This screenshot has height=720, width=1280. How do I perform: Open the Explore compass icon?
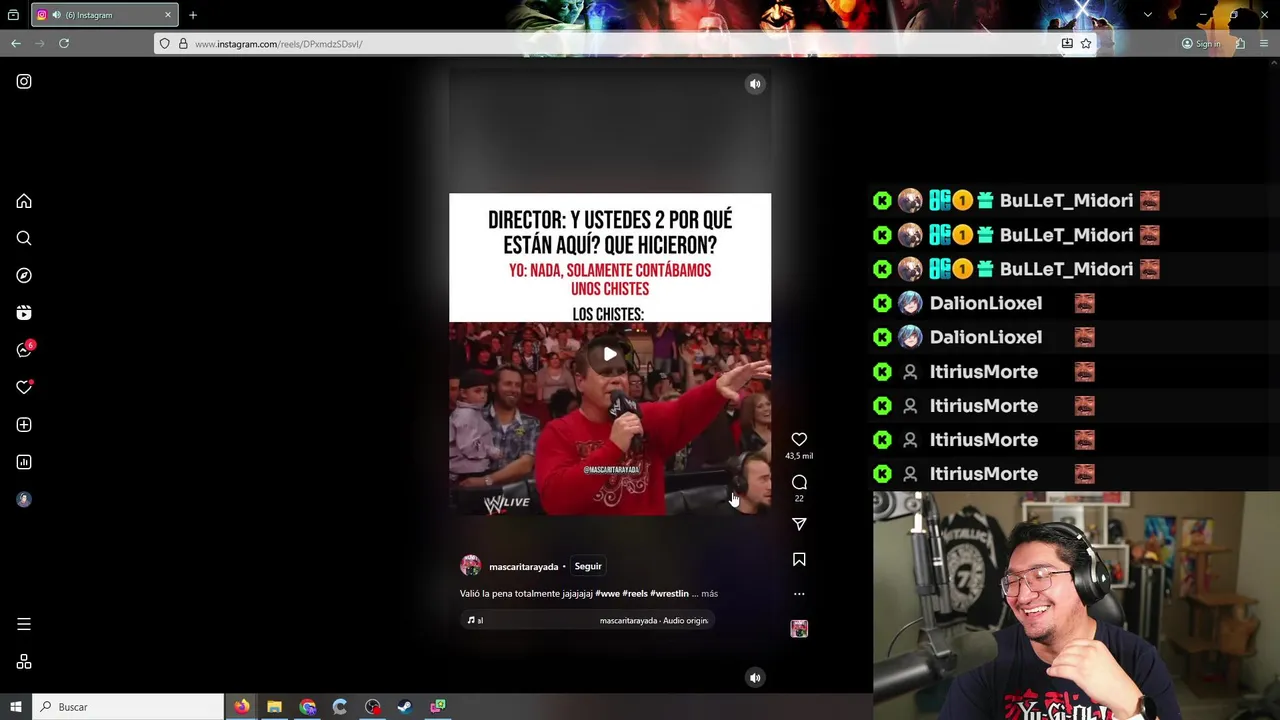(24, 276)
